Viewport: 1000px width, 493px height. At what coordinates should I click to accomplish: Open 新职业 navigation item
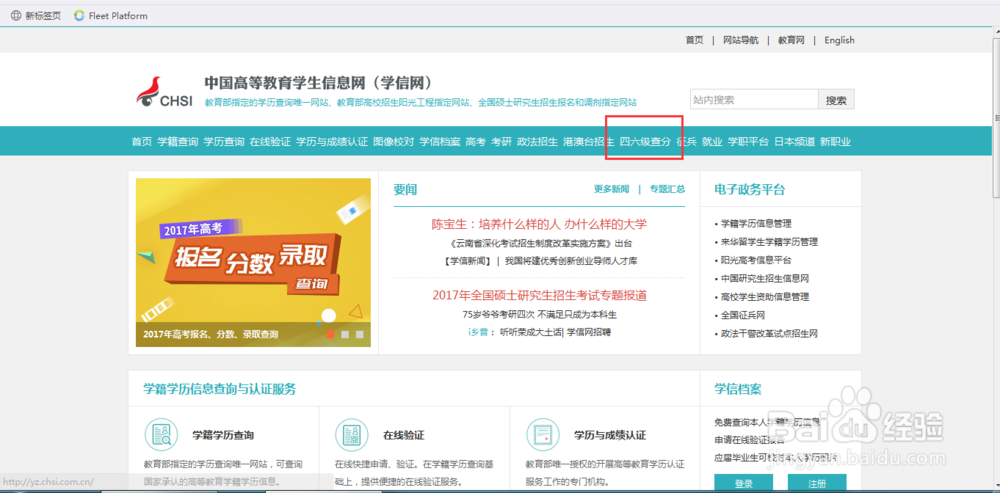[835, 142]
